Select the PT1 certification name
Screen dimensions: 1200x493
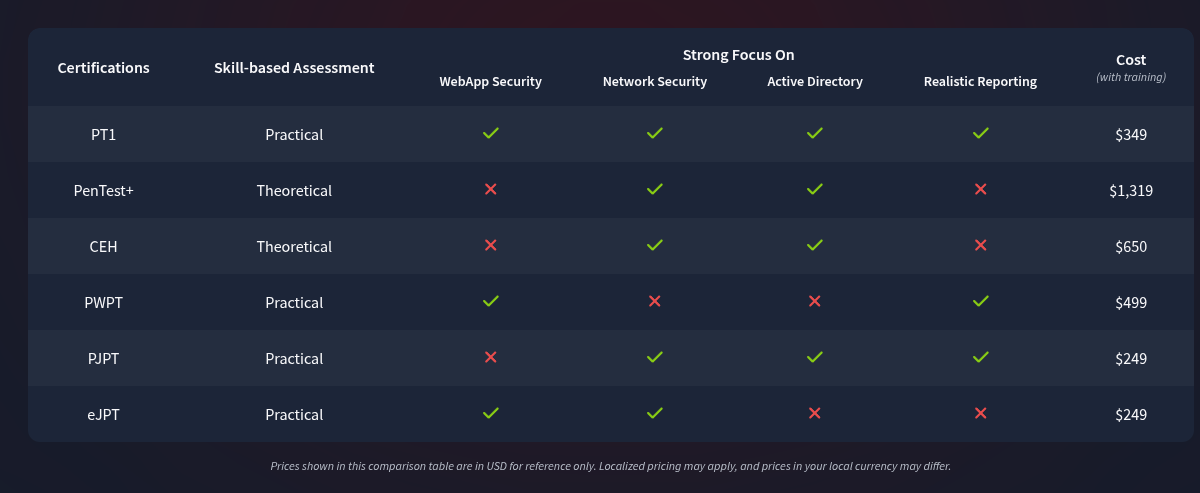click(103, 134)
